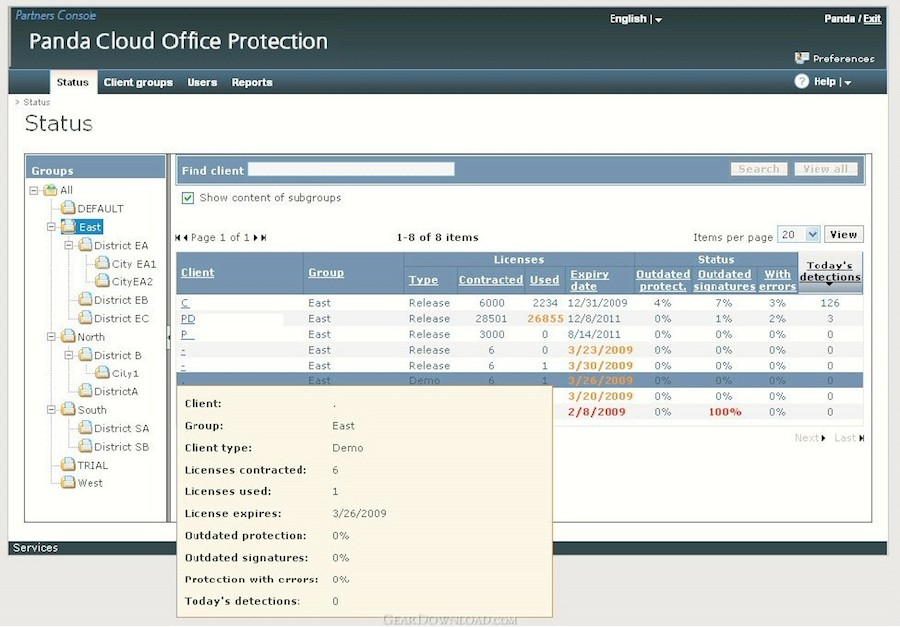
Task: Open the Items per page dropdown
Action: (812, 234)
